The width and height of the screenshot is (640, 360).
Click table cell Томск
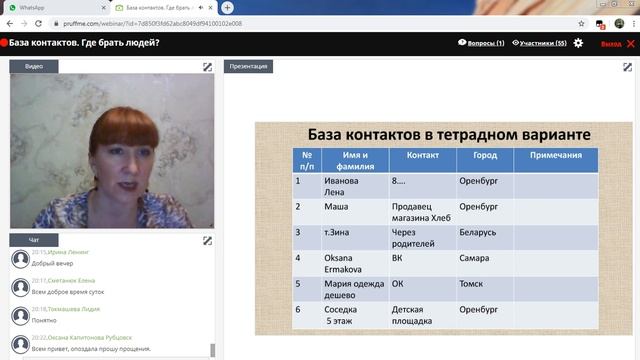485,289
